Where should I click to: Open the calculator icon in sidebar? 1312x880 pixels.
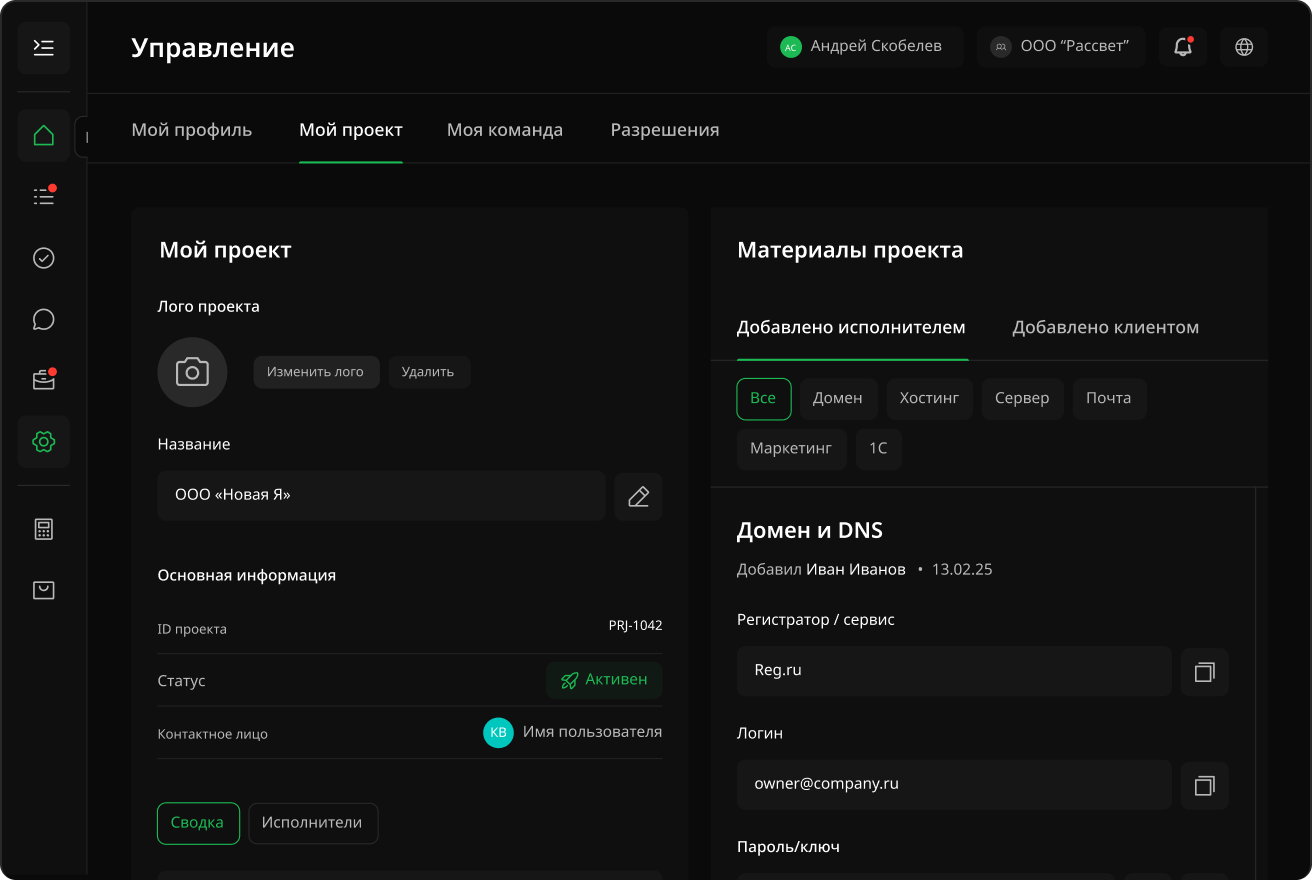coord(43,529)
